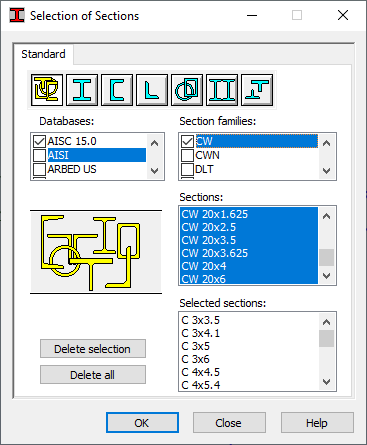Choose the I-section shape icon
This screenshot has height=445, width=367.
[82, 90]
